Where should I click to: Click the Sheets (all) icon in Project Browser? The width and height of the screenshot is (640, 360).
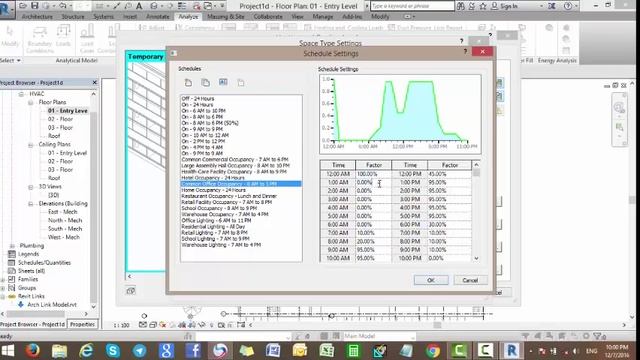click(12, 271)
